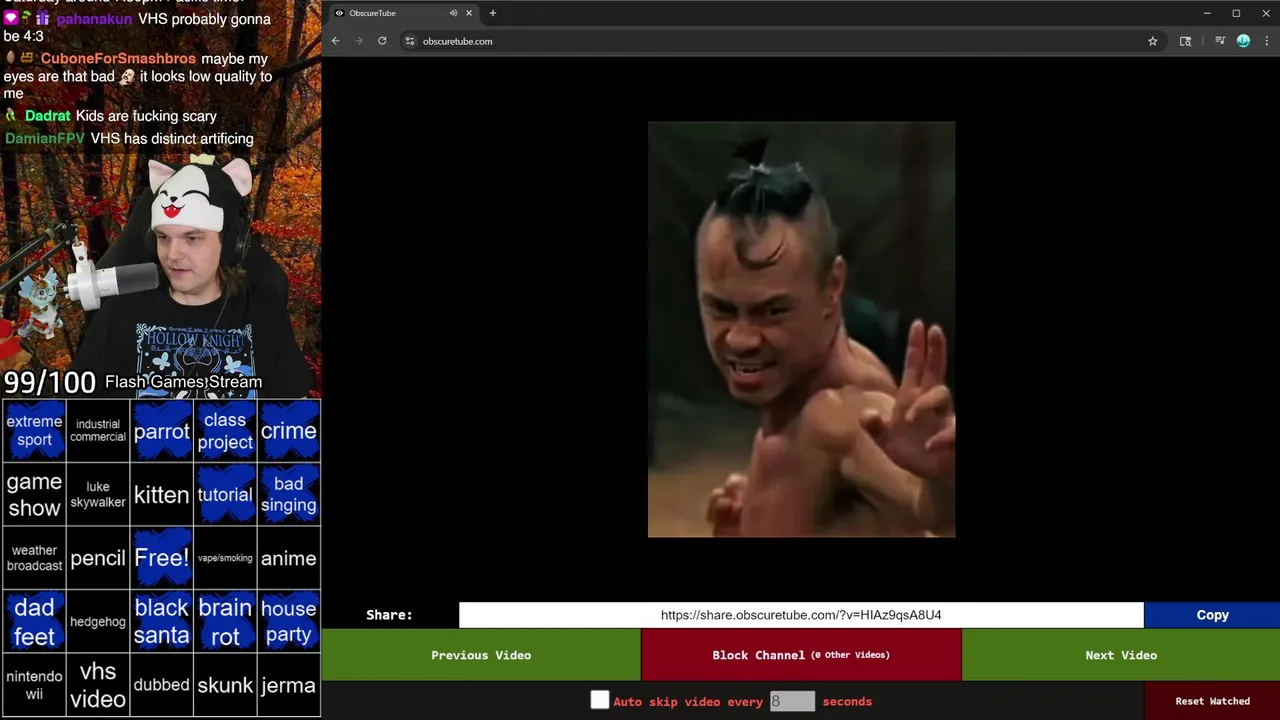Mark the 'hedgehog' bingo square

click(x=98, y=621)
